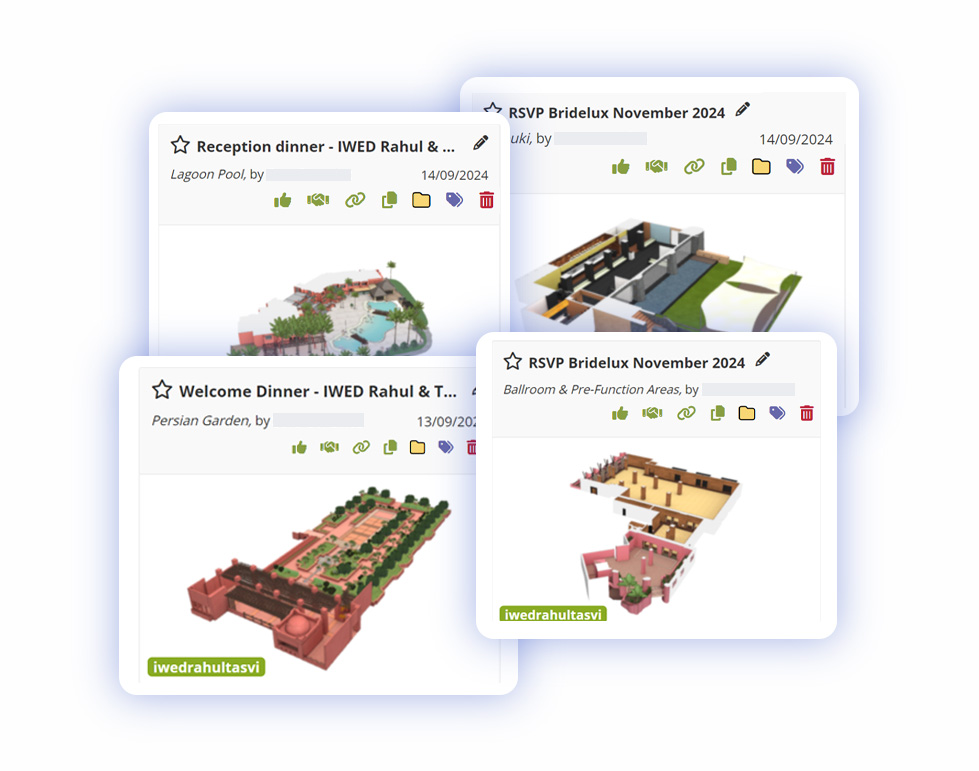This screenshot has height=771, width=979.
Task: Duplicate the Lagoon Pool card
Action: [389, 200]
